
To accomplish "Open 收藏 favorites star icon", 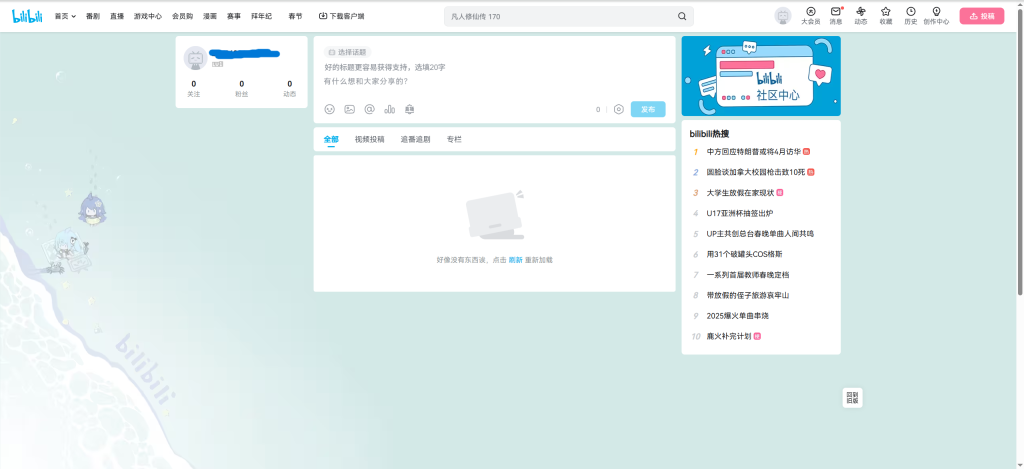I will click(x=885, y=12).
